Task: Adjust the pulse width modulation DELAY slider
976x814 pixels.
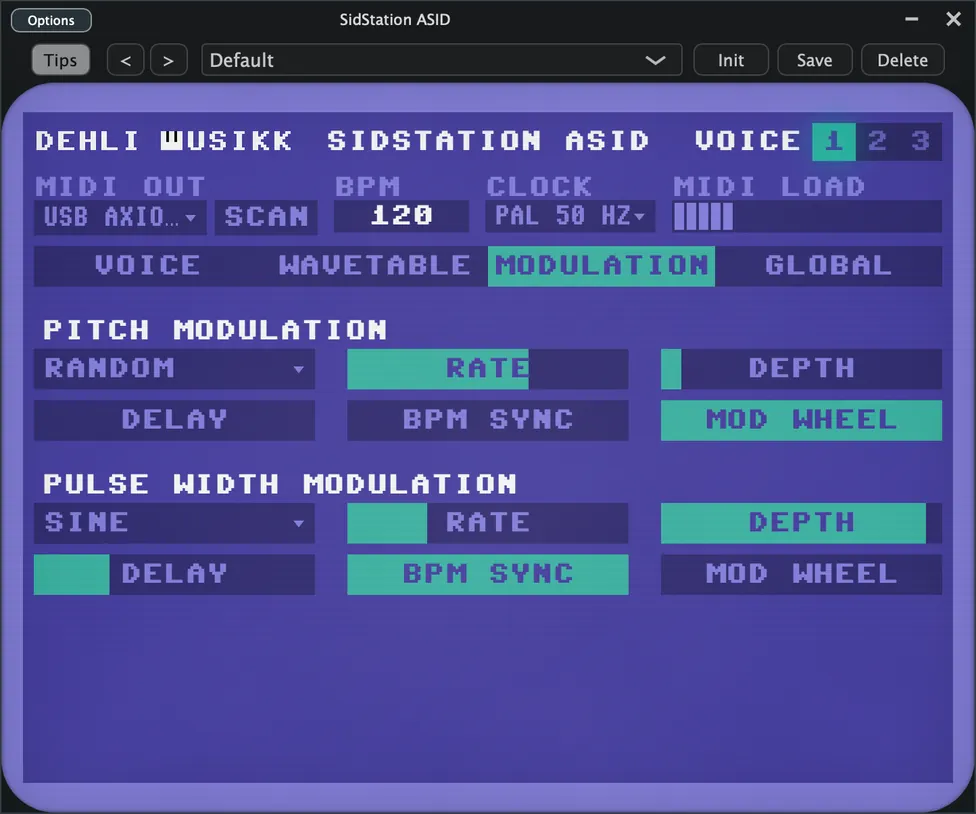Action: (x=174, y=574)
